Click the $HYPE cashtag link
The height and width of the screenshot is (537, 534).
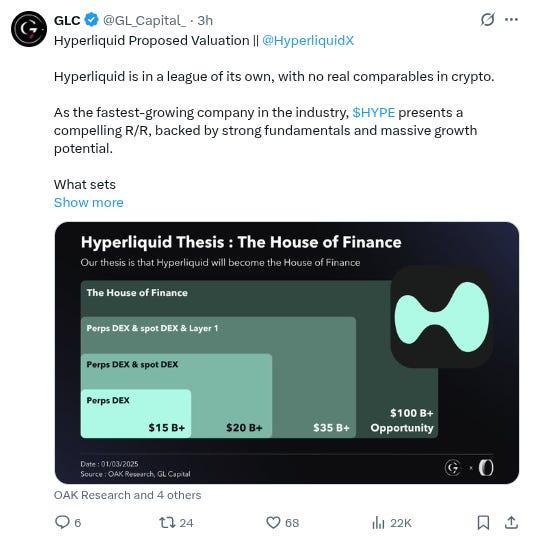(374, 112)
